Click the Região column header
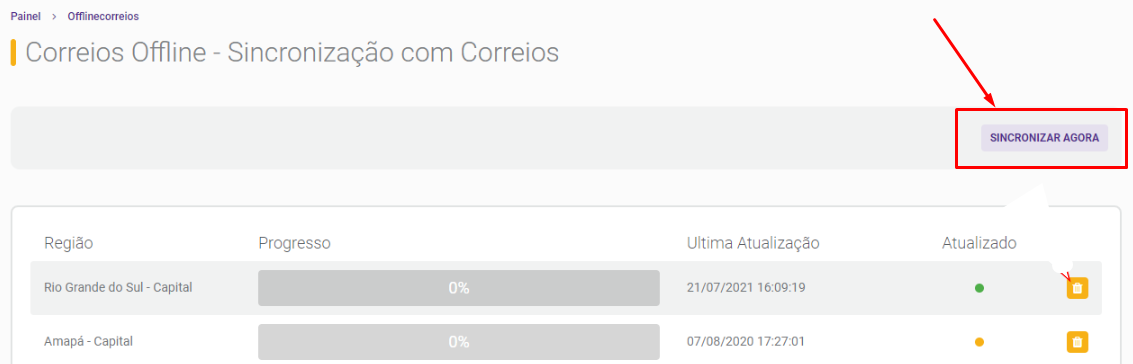1133x364 pixels. coord(69,243)
